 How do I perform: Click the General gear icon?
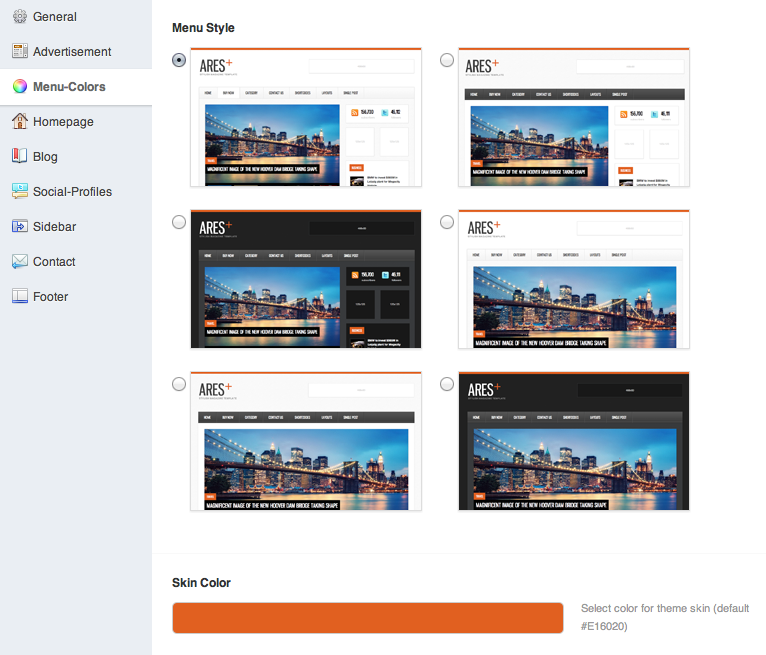(x=20, y=17)
